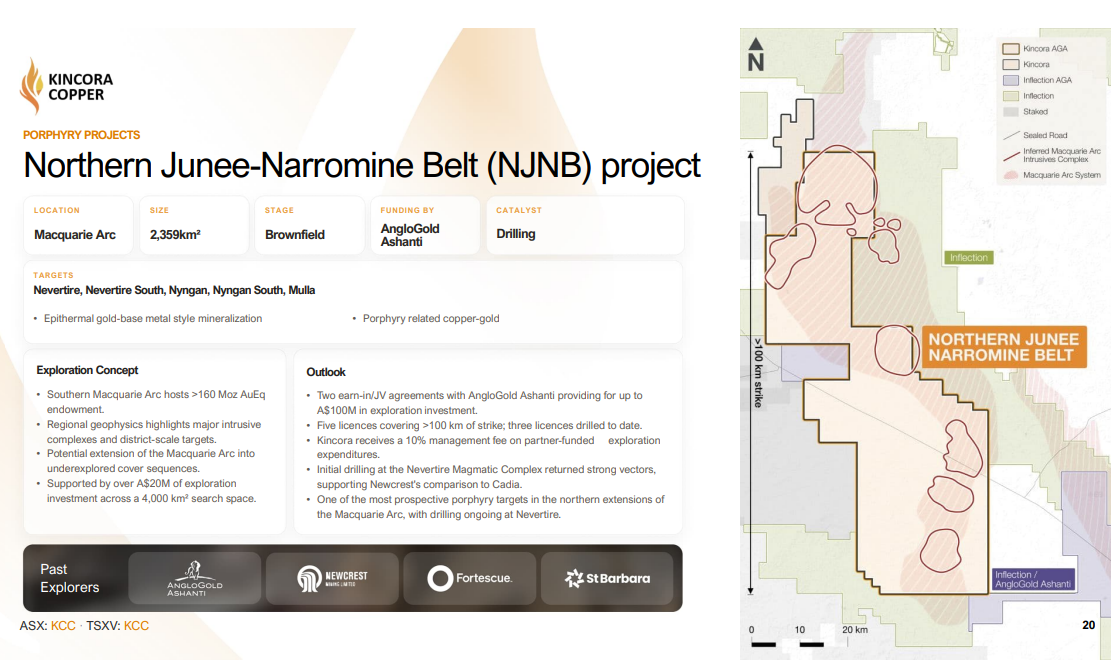Click the Outlook heading
1111x666 pixels.
pos(326,372)
